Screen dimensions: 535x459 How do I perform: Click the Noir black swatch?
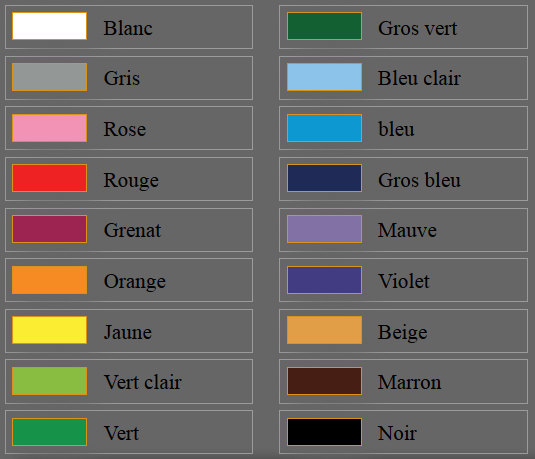click(x=324, y=432)
